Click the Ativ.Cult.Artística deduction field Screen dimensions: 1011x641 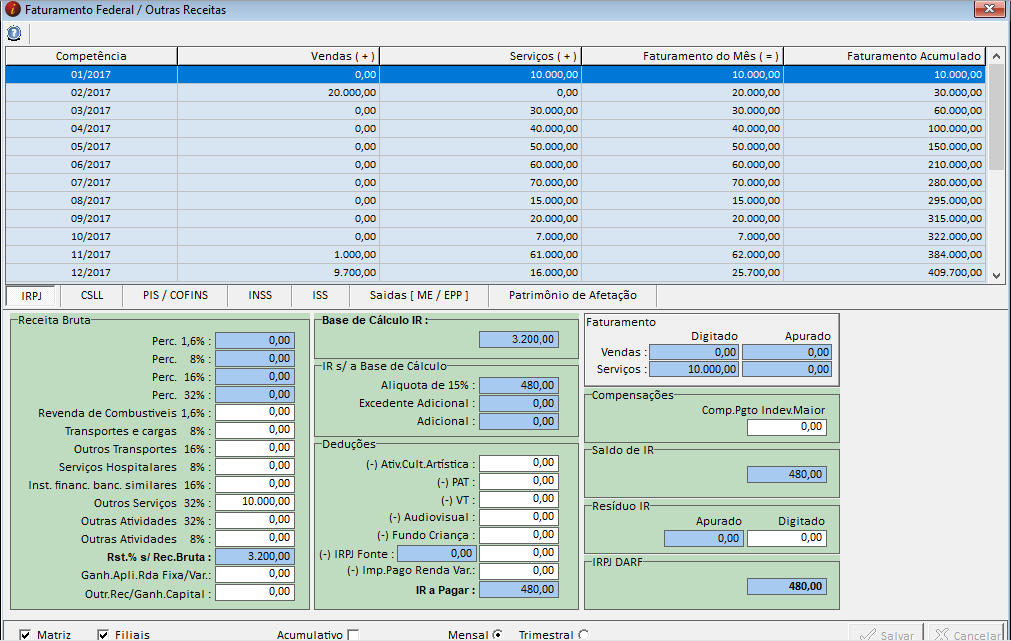[x=519, y=463]
